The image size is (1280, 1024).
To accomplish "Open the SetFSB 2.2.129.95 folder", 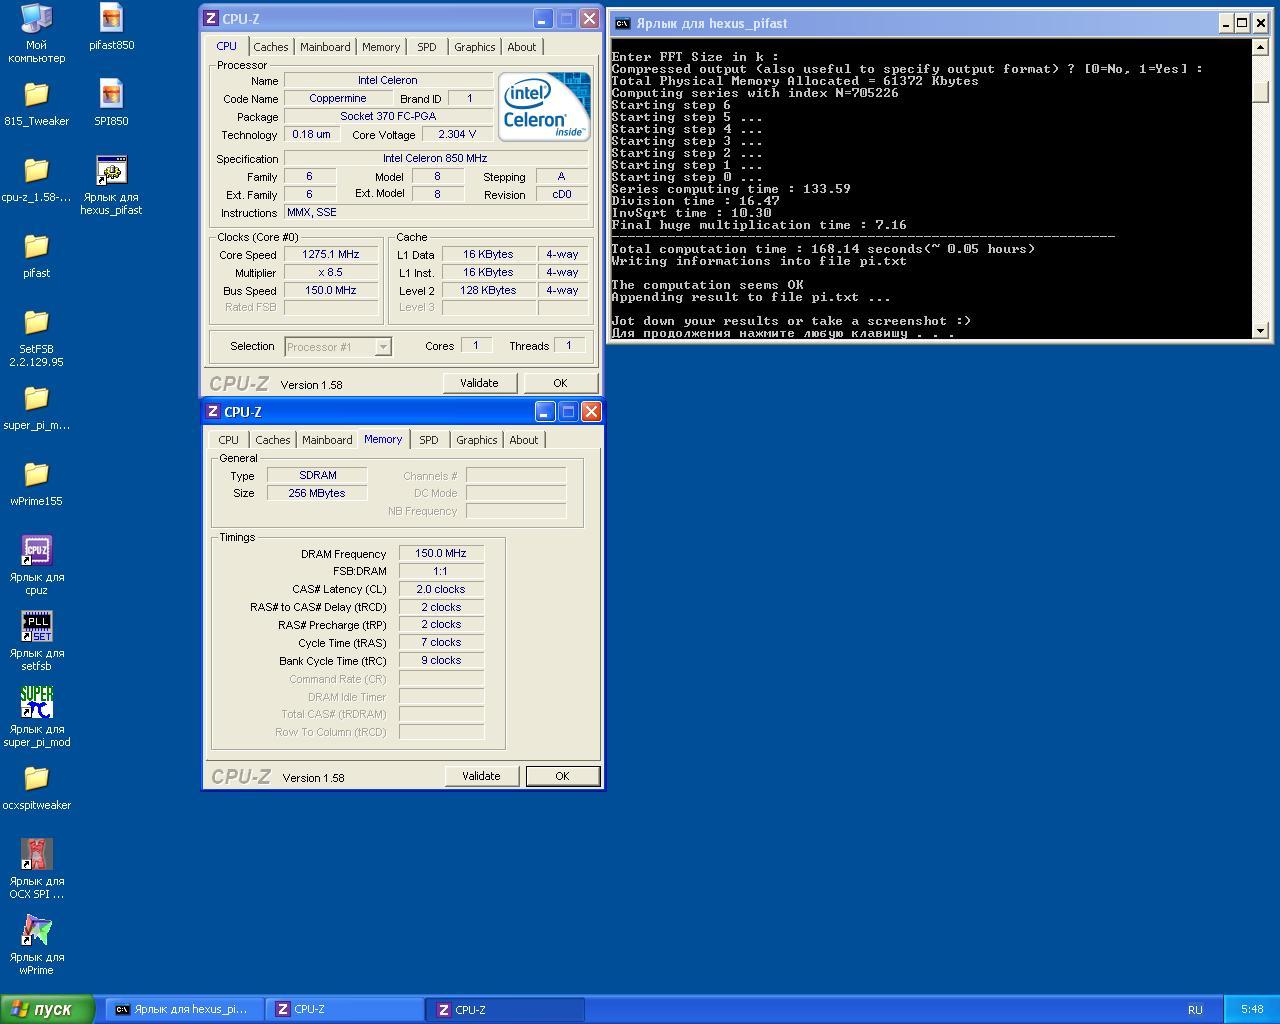I will point(36,337).
